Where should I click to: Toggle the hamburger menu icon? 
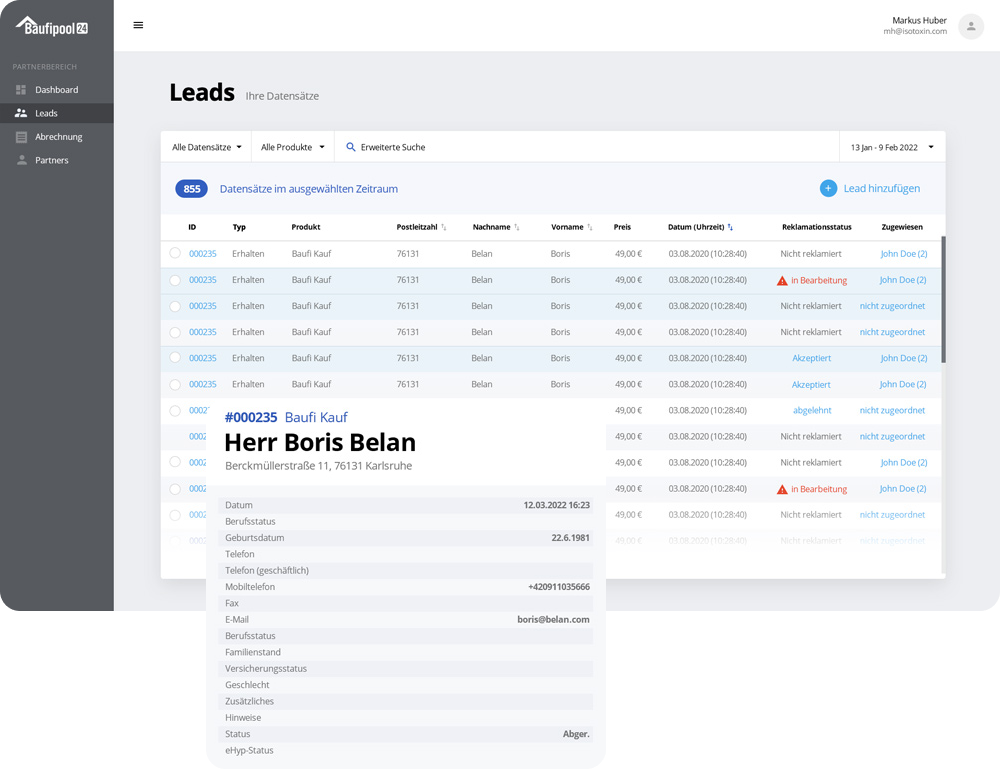click(138, 26)
